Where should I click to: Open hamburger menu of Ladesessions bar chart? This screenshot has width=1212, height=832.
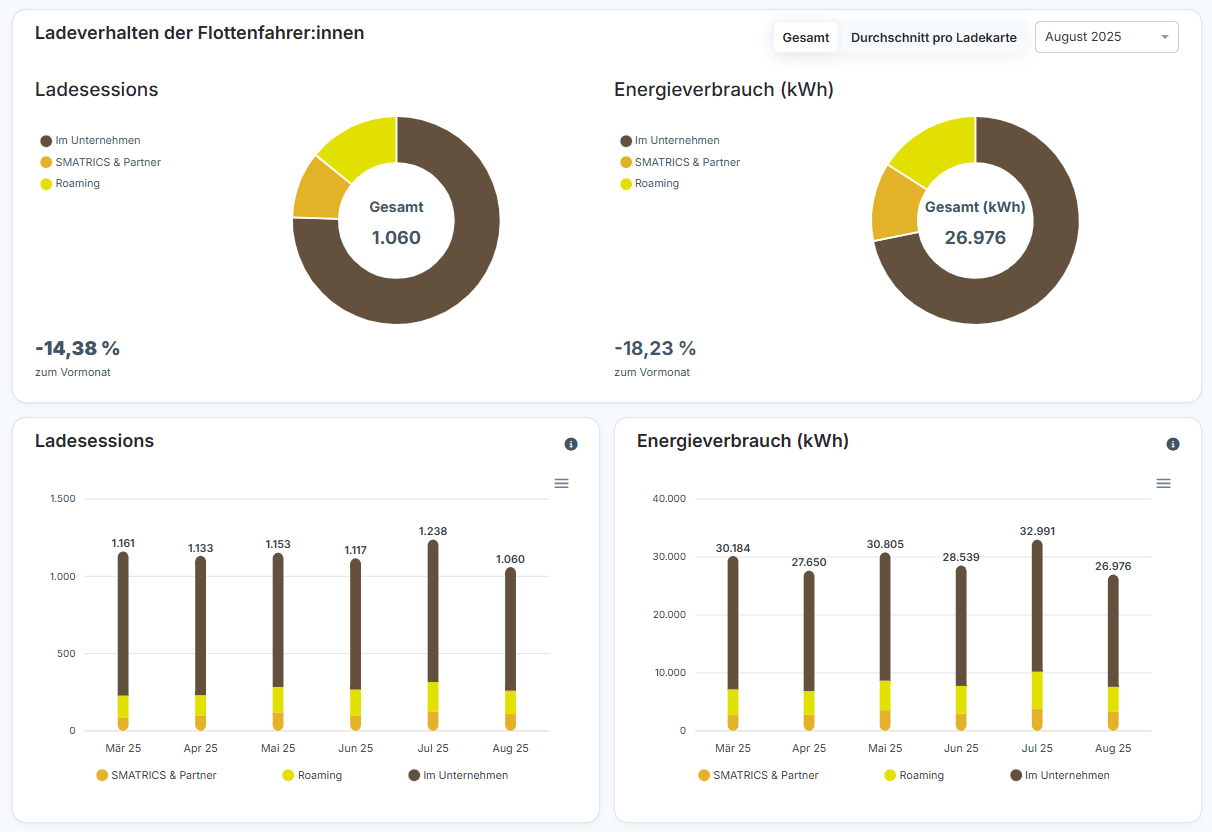[x=561, y=483]
